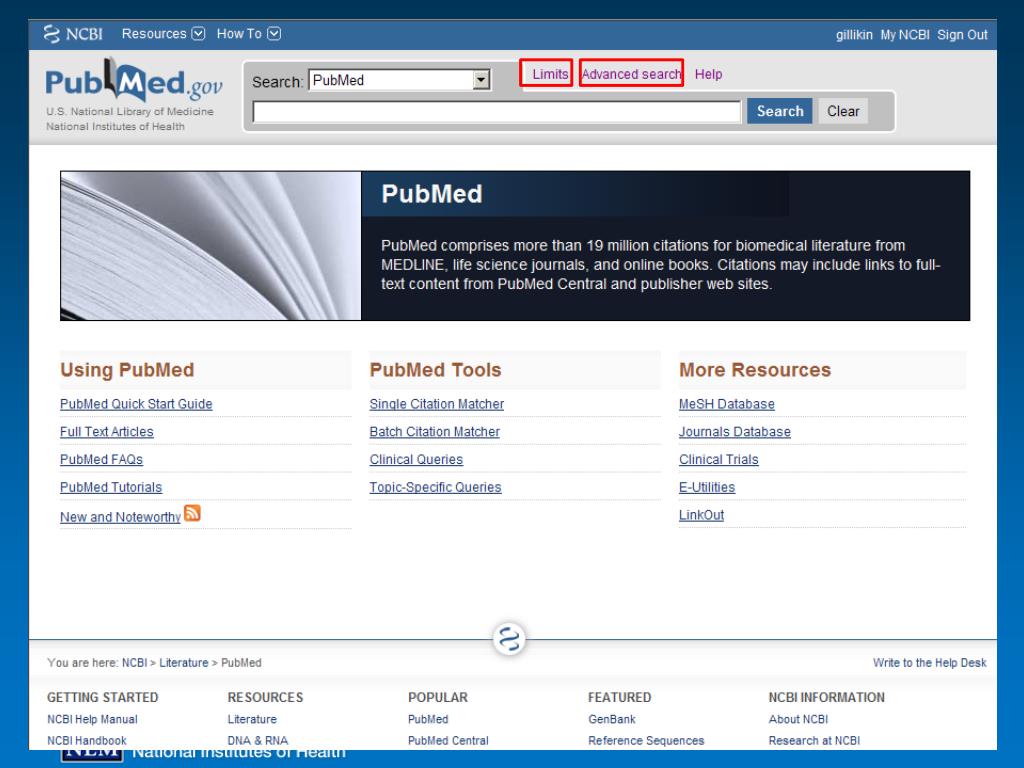Open Literature under footer Resources
Viewport: 1024px width, 768px height.
[x=252, y=719]
